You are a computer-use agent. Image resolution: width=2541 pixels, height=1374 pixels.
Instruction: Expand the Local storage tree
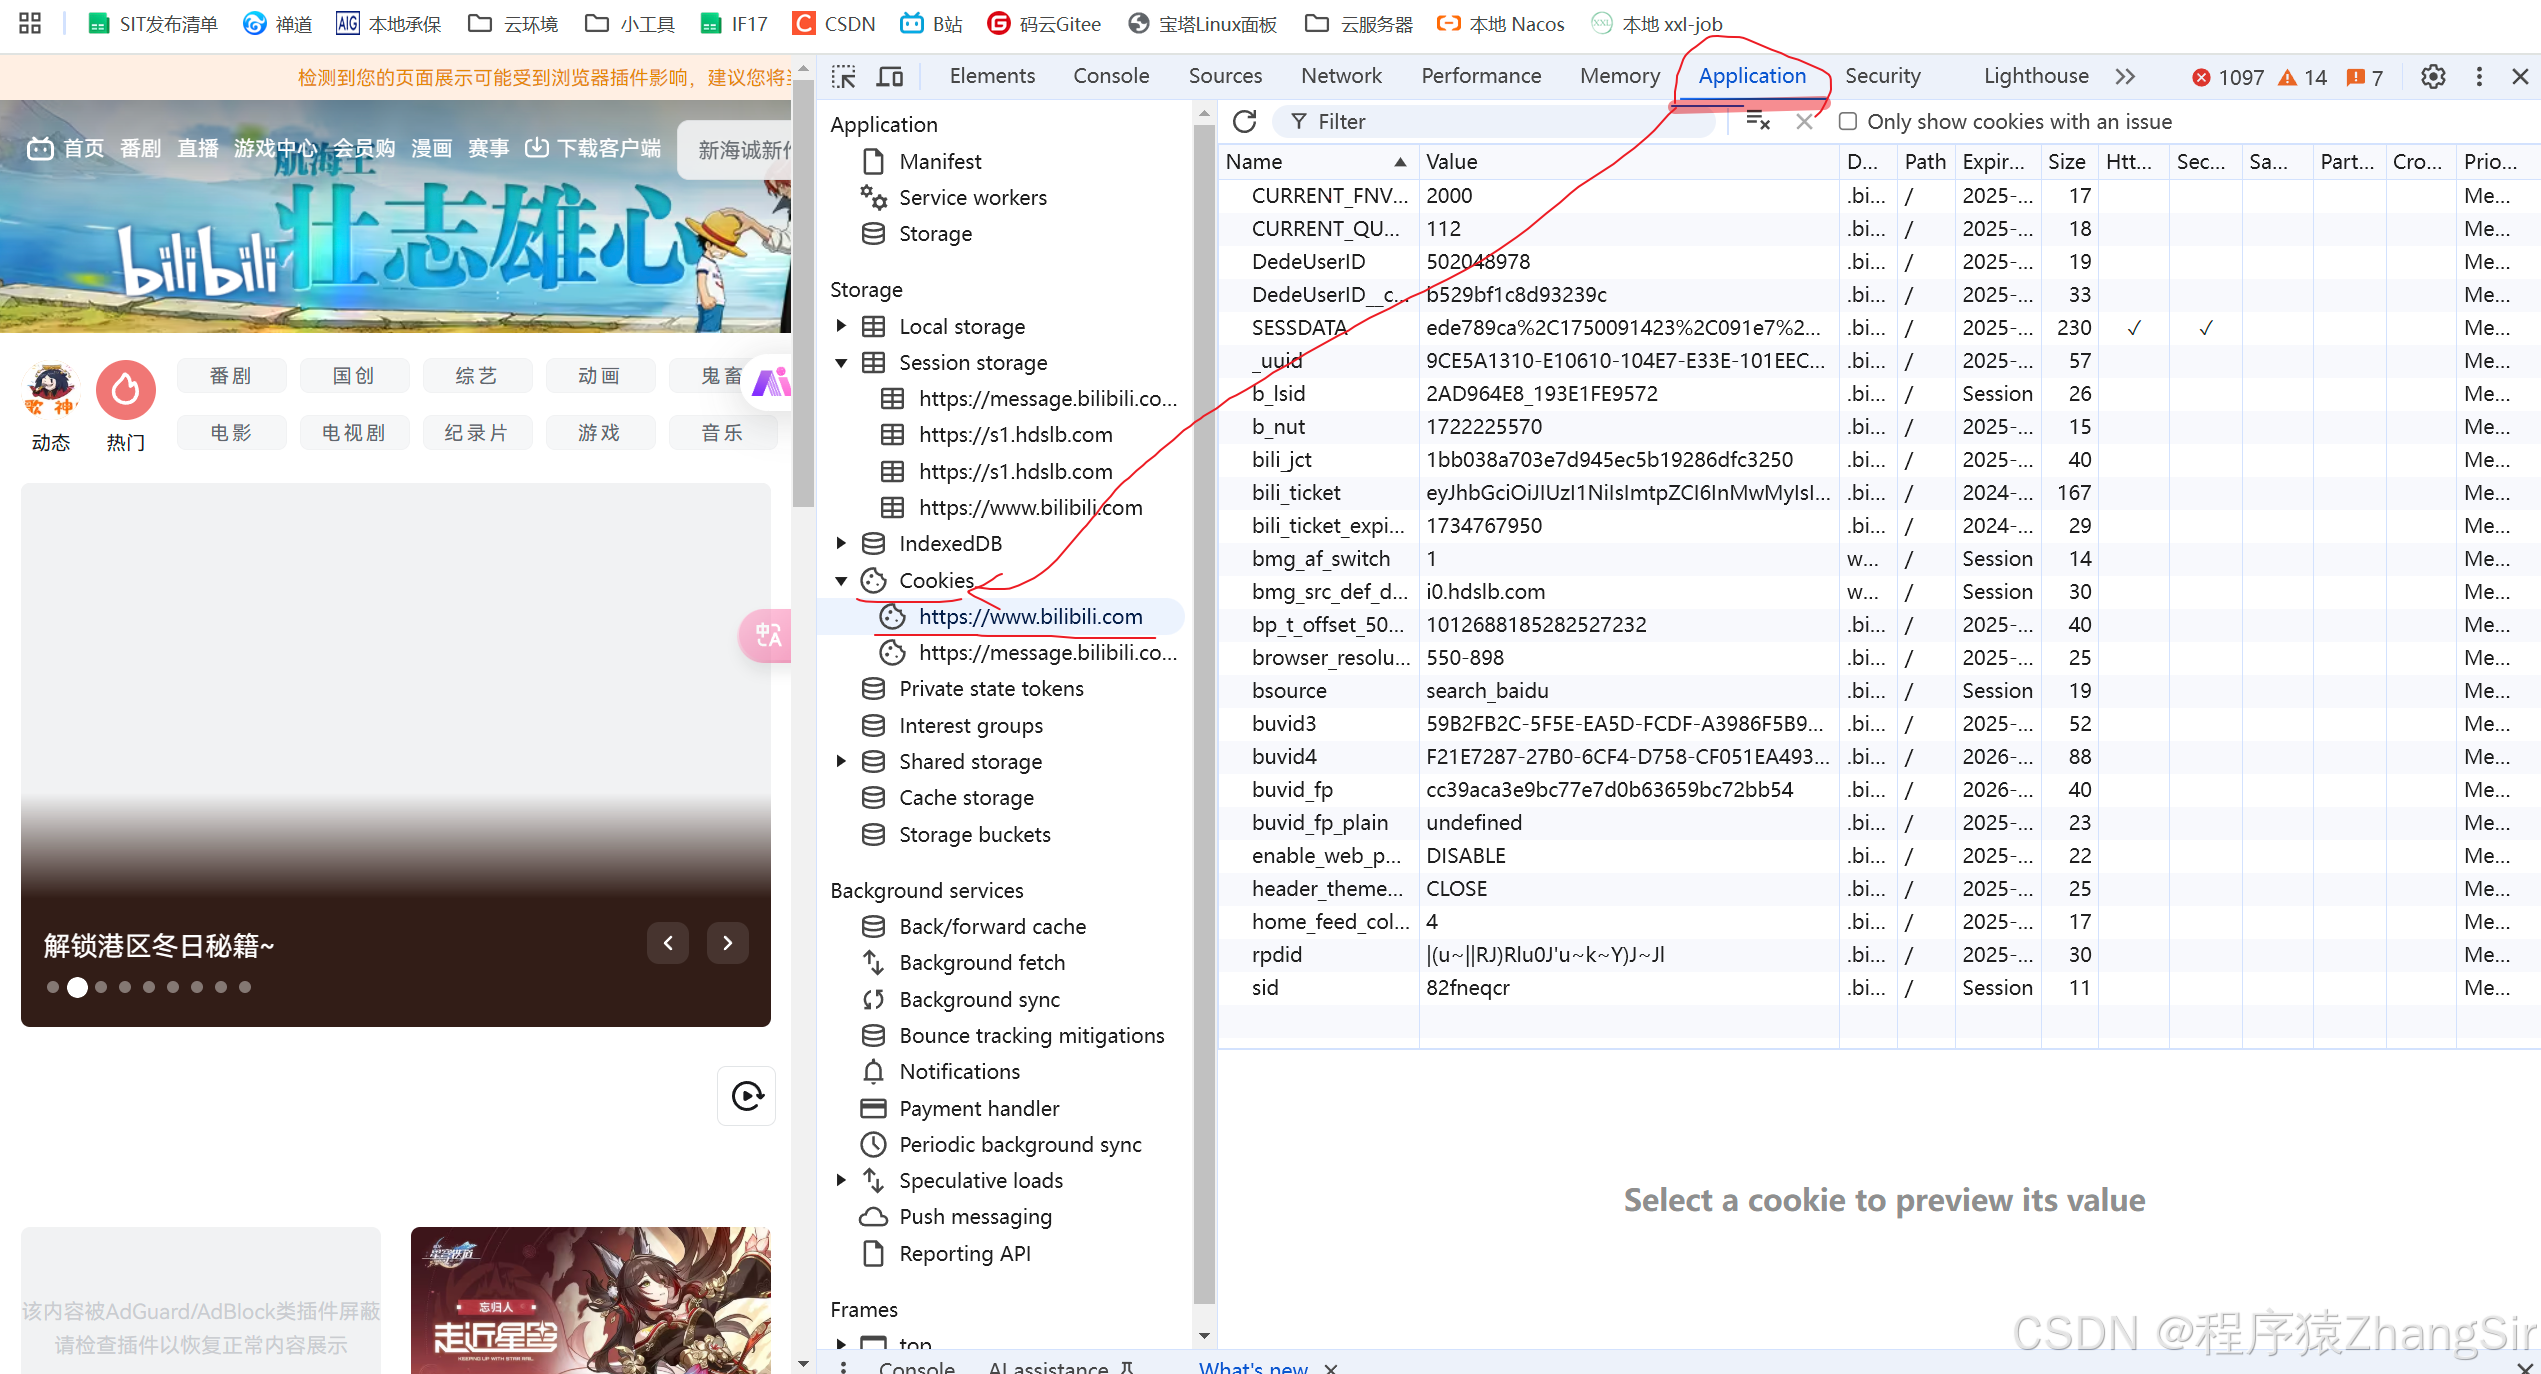tap(841, 326)
